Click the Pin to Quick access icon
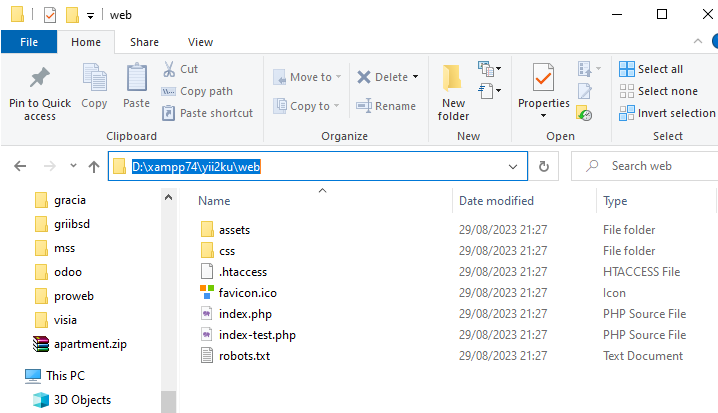 pyautogui.click(x=40, y=77)
